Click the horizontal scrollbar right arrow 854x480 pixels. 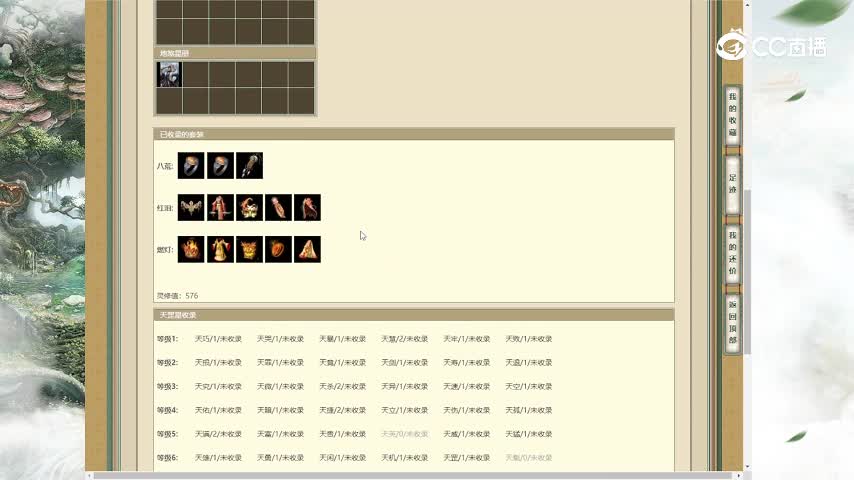pos(739,476)
